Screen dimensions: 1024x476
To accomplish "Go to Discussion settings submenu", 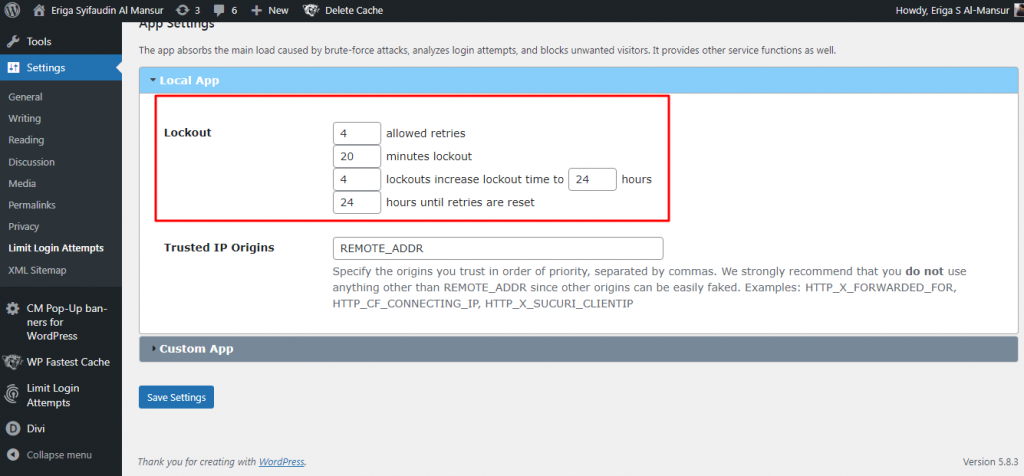I will (x=31, y=162).
